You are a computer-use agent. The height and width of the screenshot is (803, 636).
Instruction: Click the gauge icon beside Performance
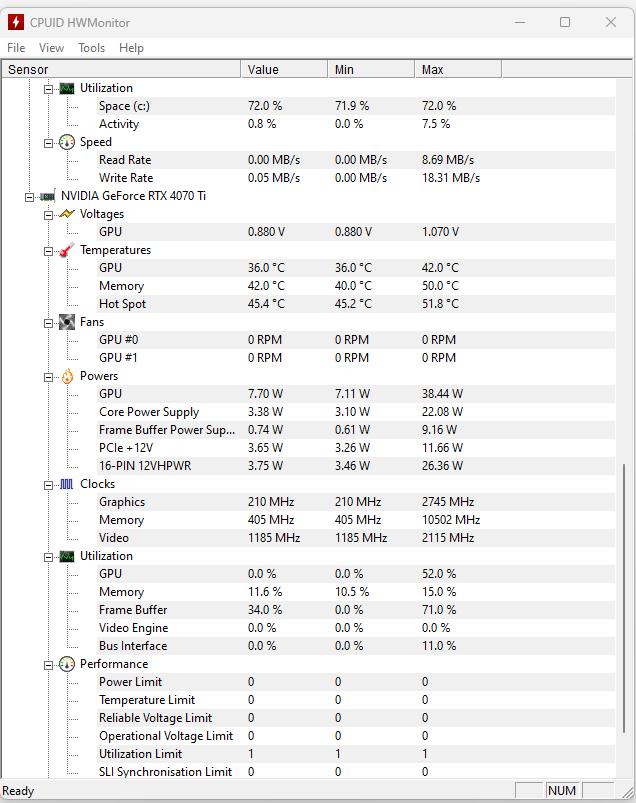[x=67, y=664]
